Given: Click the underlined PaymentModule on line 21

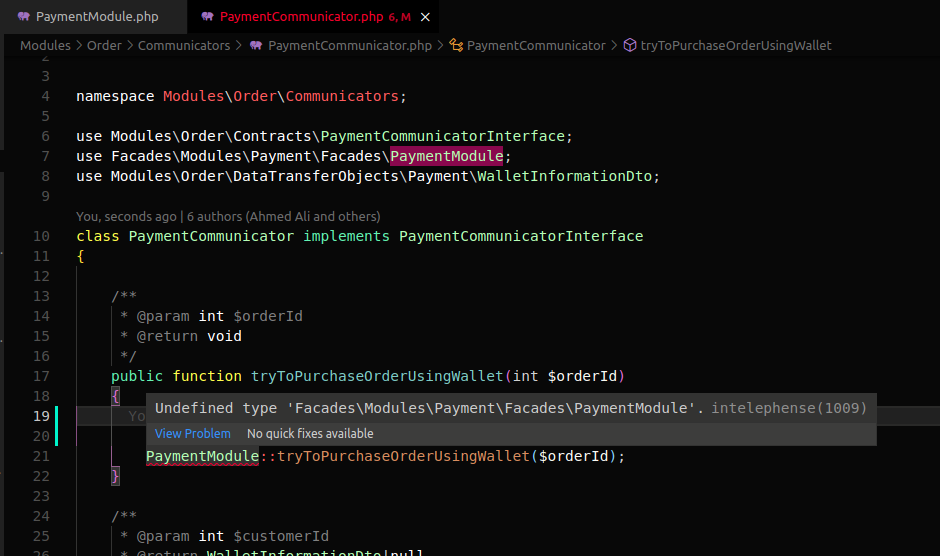Looking at the screenshot, I should click(203, 456).
